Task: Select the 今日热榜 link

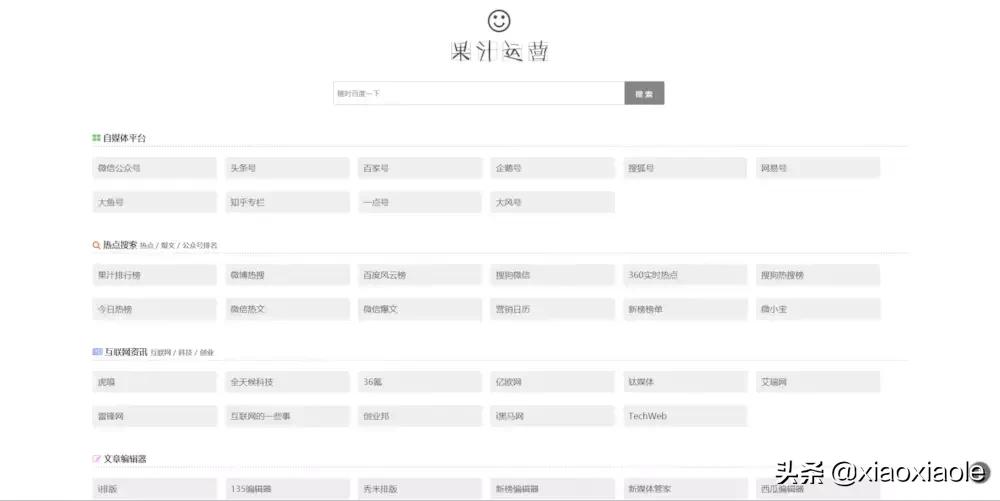Action: [154, 309]
